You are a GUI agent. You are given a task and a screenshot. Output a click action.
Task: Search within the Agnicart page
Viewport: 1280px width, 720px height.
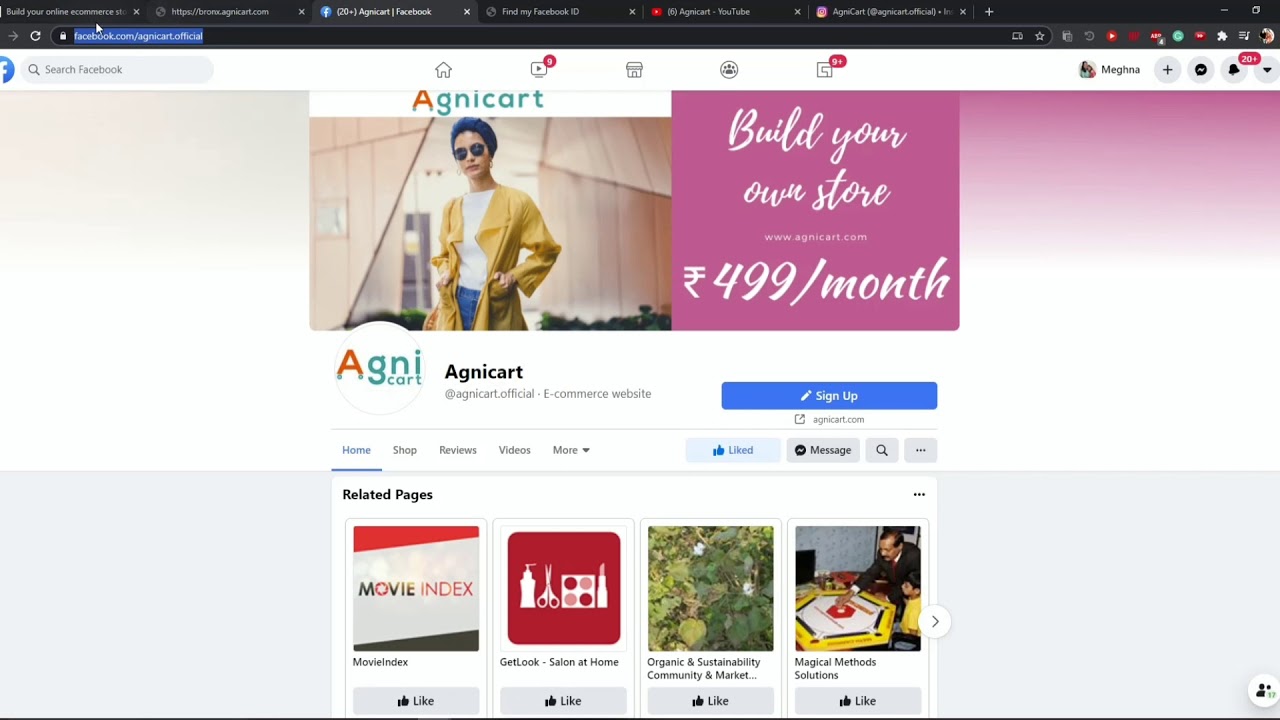point(882,450)
